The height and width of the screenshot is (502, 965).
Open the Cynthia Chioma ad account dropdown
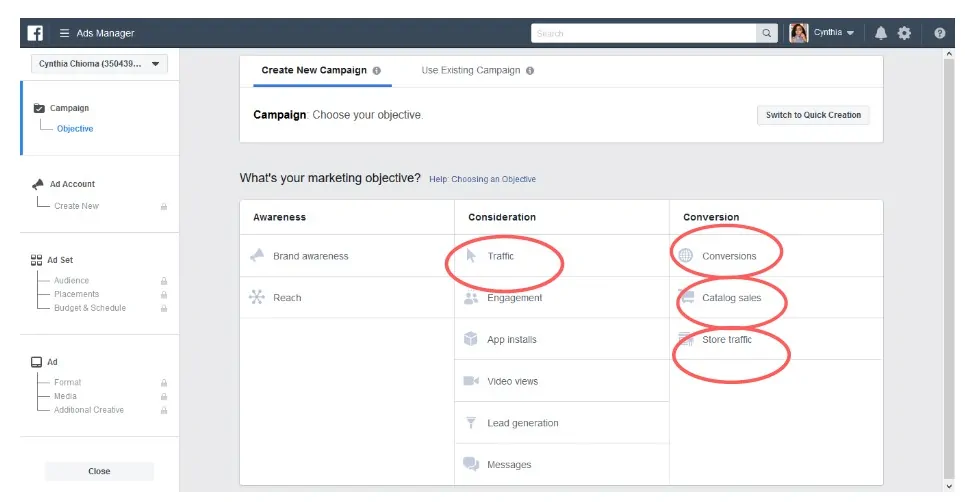click(x=99, y=64)
